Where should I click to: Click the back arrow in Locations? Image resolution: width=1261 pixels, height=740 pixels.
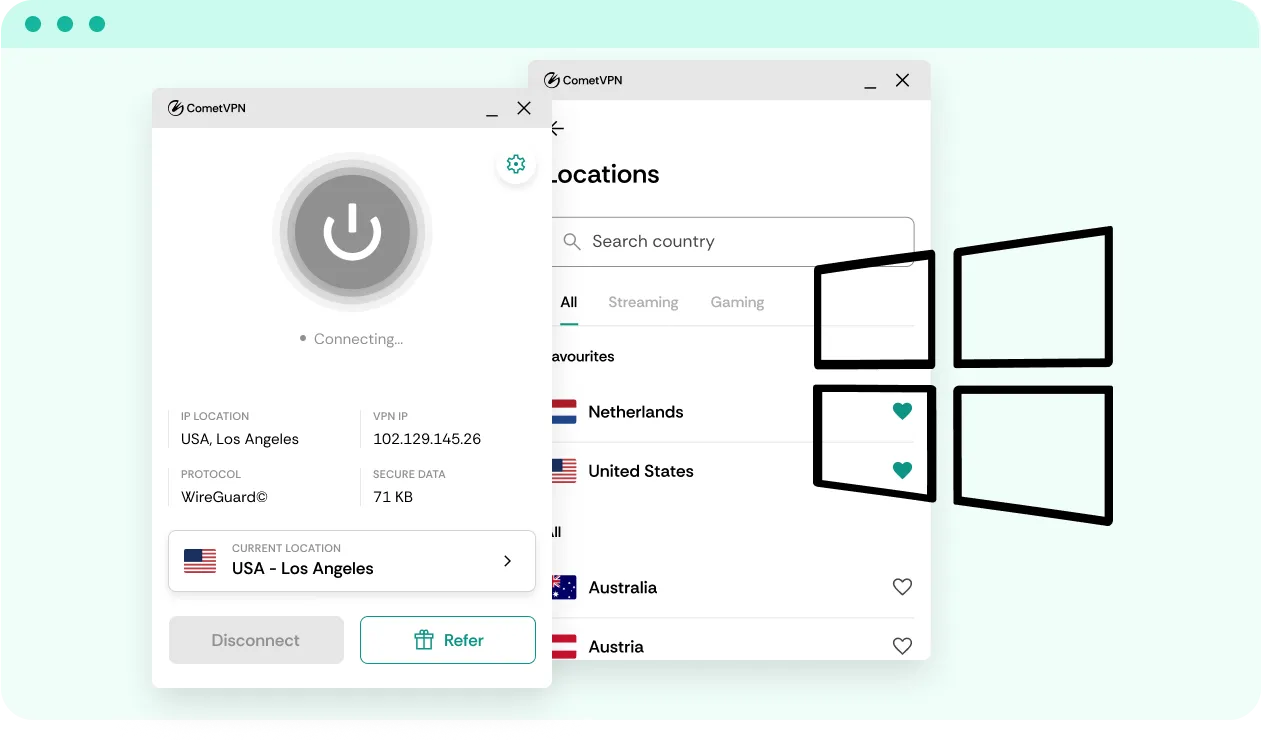558,129
